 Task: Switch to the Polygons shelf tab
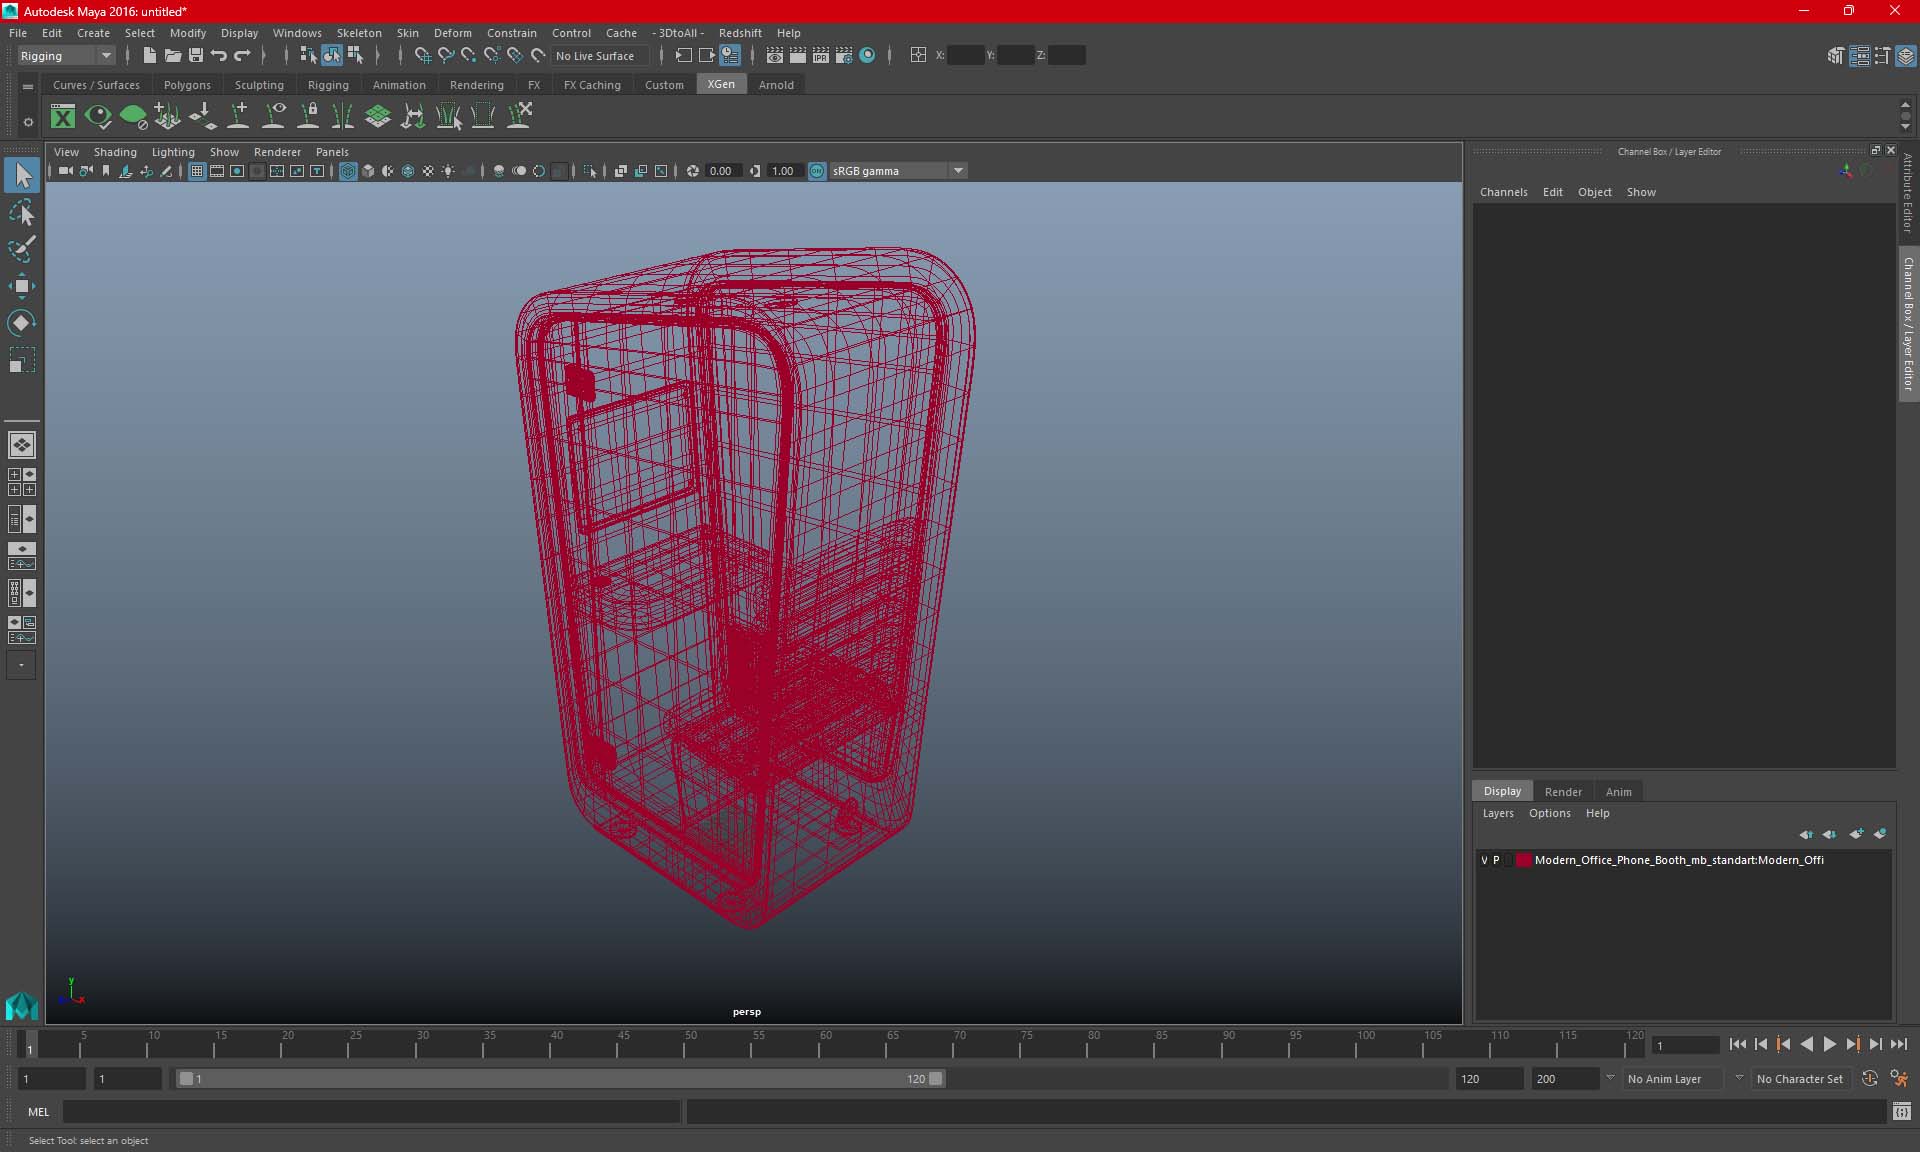tap(187, 85)
